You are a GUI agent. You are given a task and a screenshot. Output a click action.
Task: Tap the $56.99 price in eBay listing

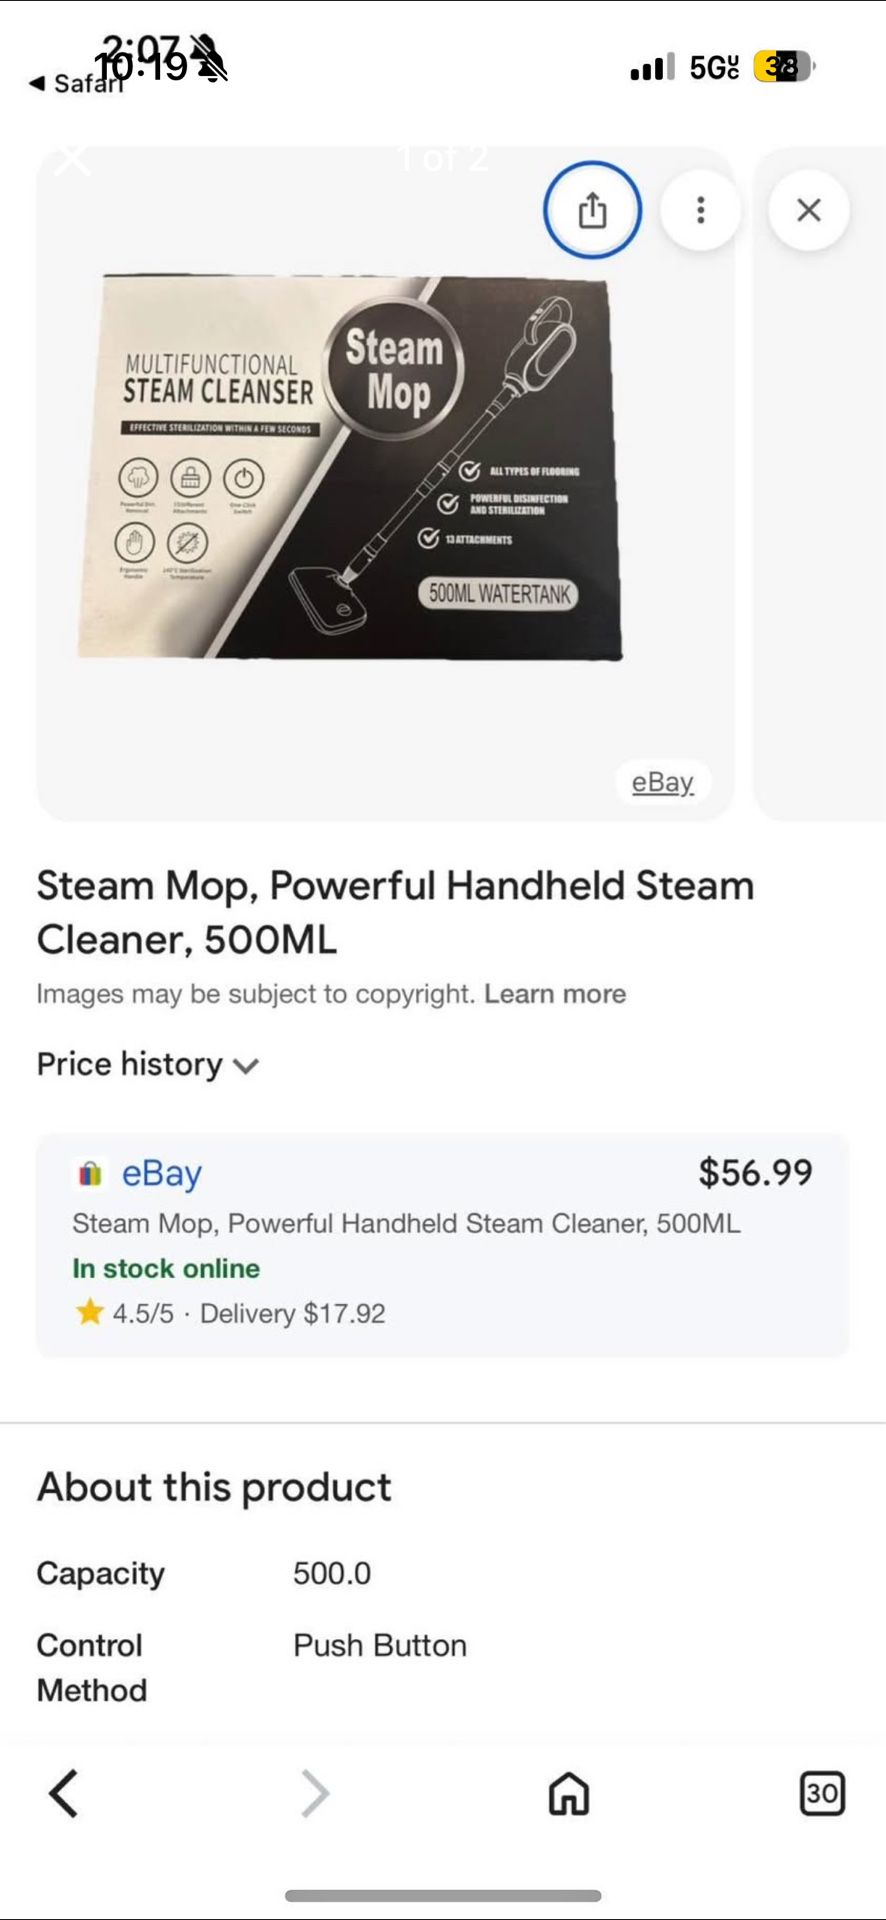click(755, 1173)
